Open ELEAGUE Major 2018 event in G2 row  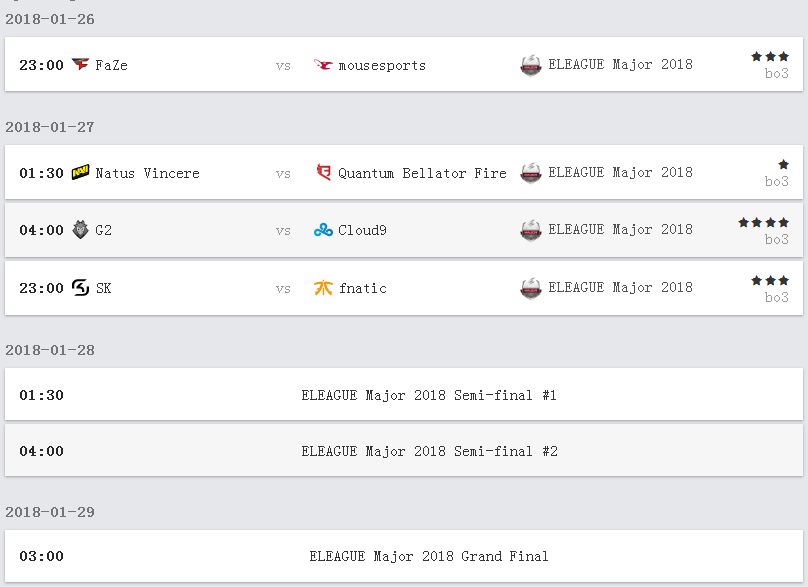click(x=620, y=229)
